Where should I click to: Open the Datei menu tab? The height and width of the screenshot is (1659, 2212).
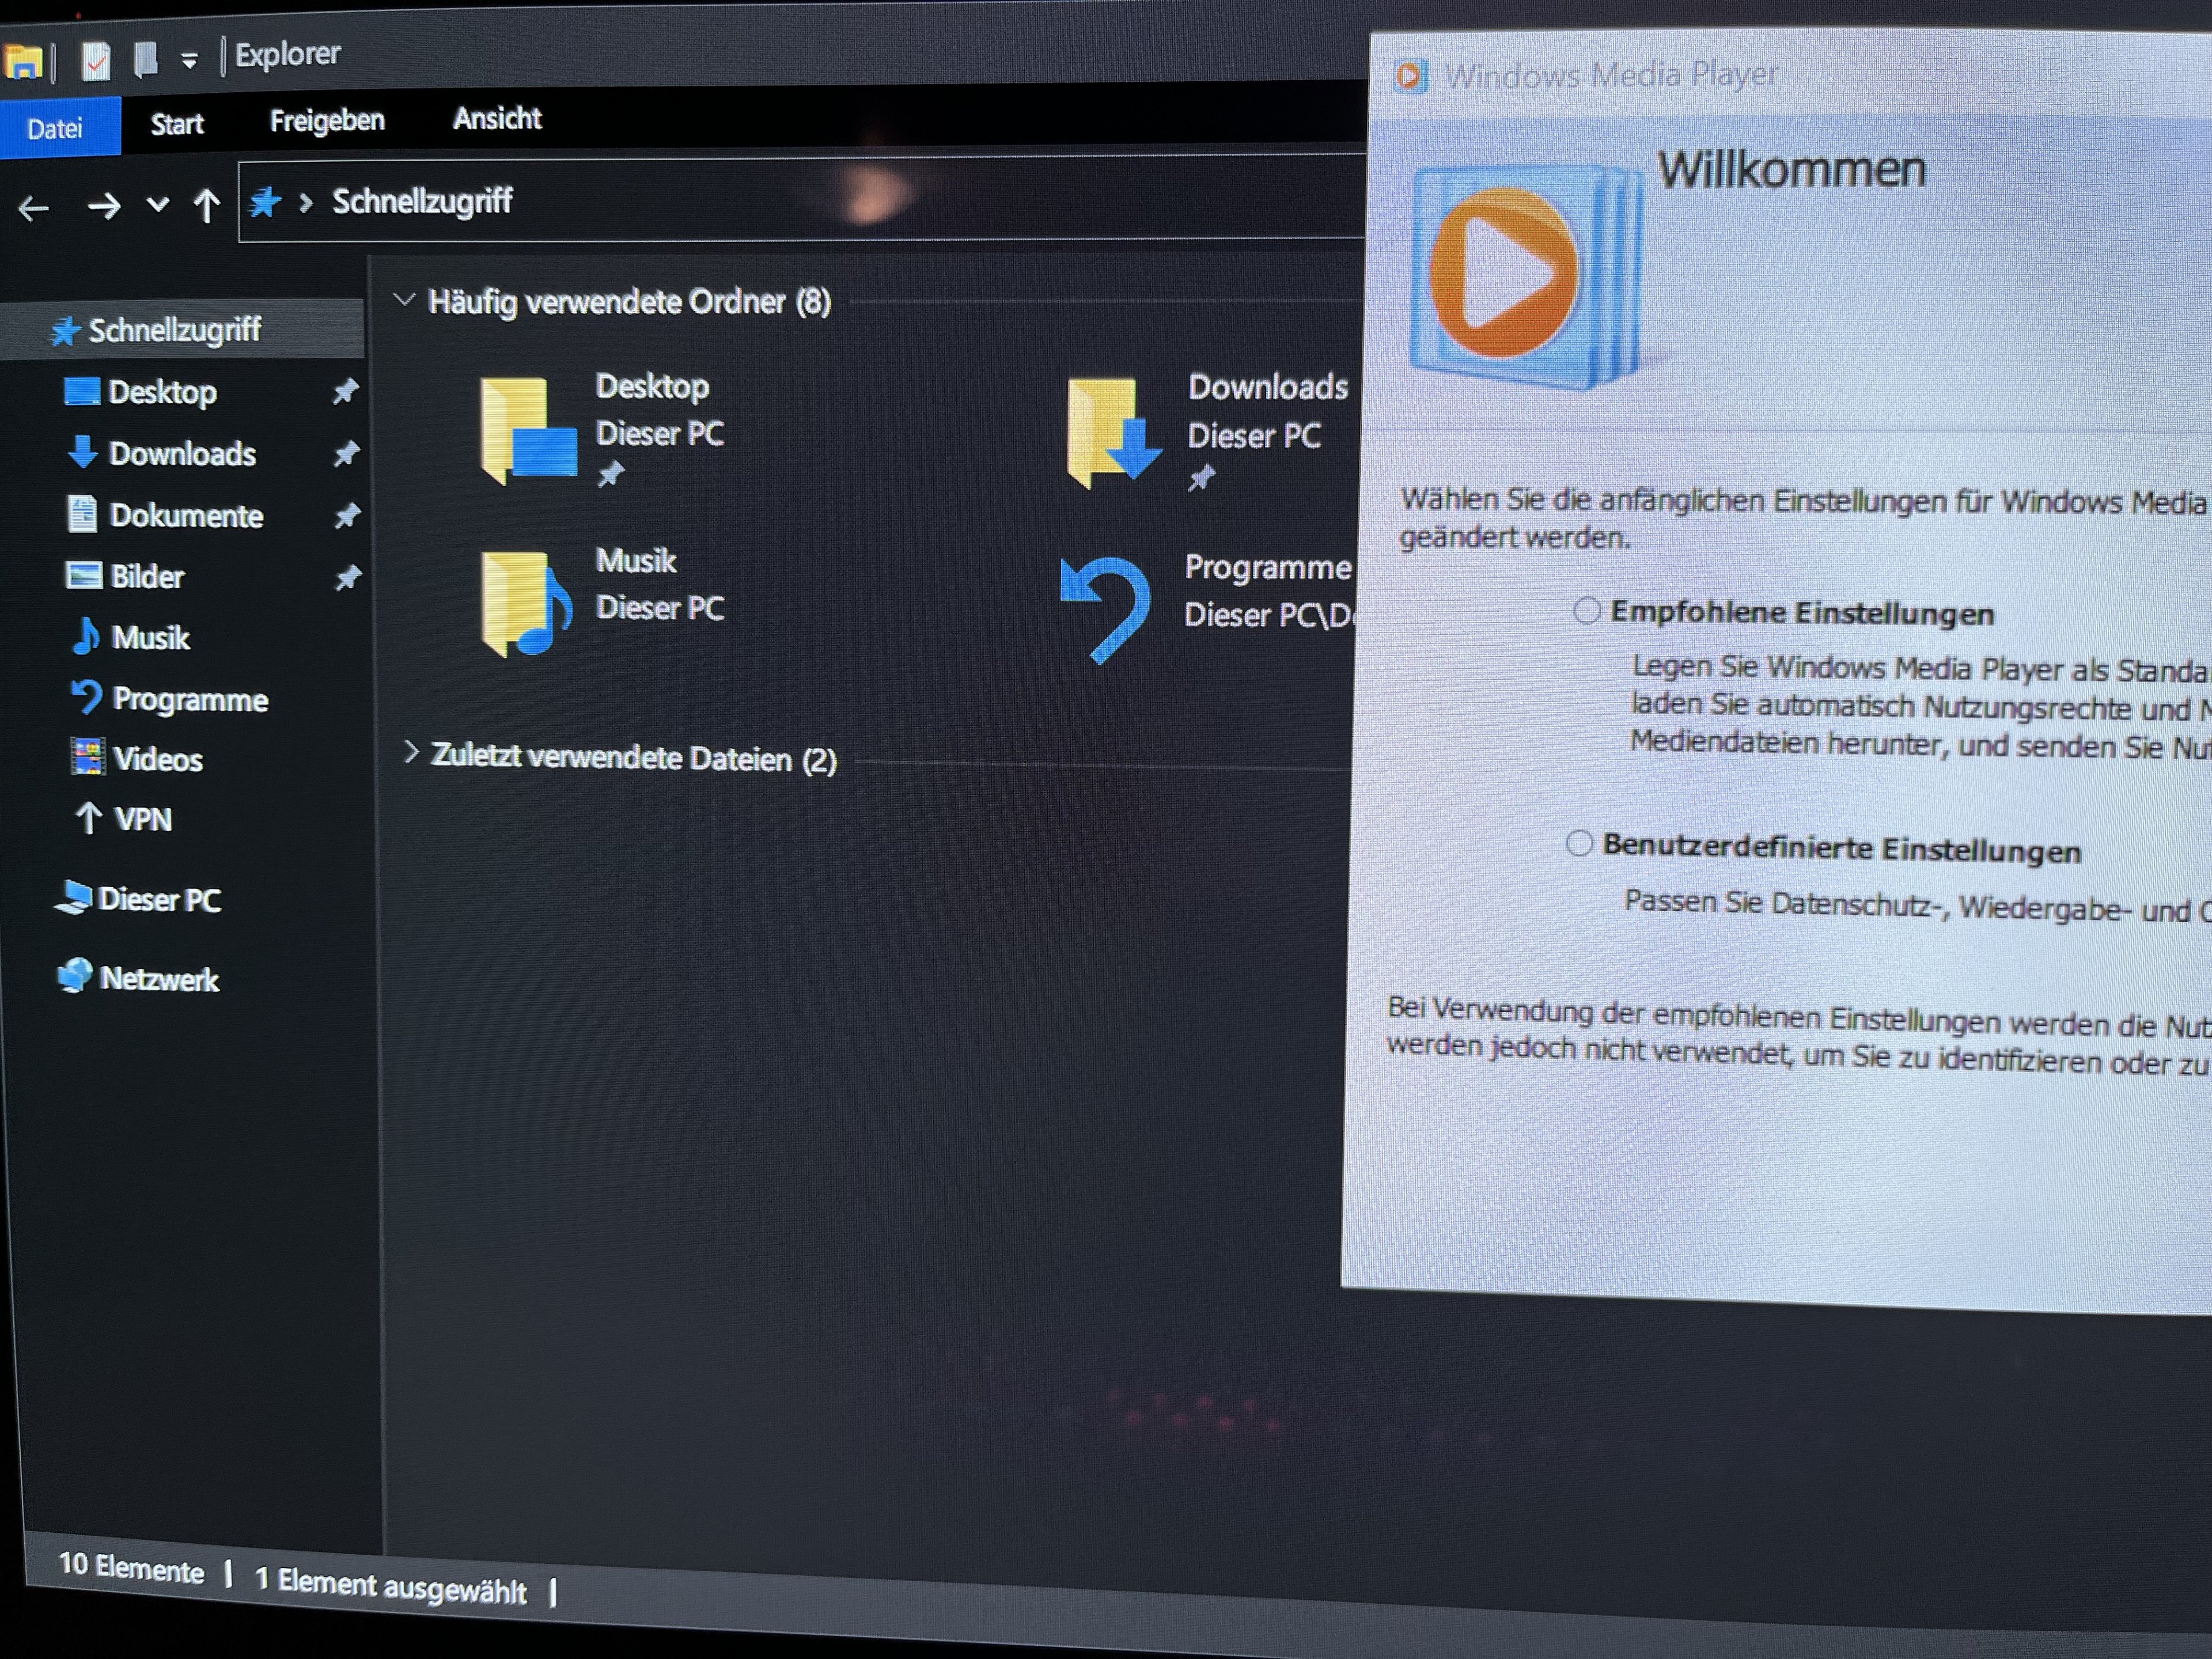point(56,128)
